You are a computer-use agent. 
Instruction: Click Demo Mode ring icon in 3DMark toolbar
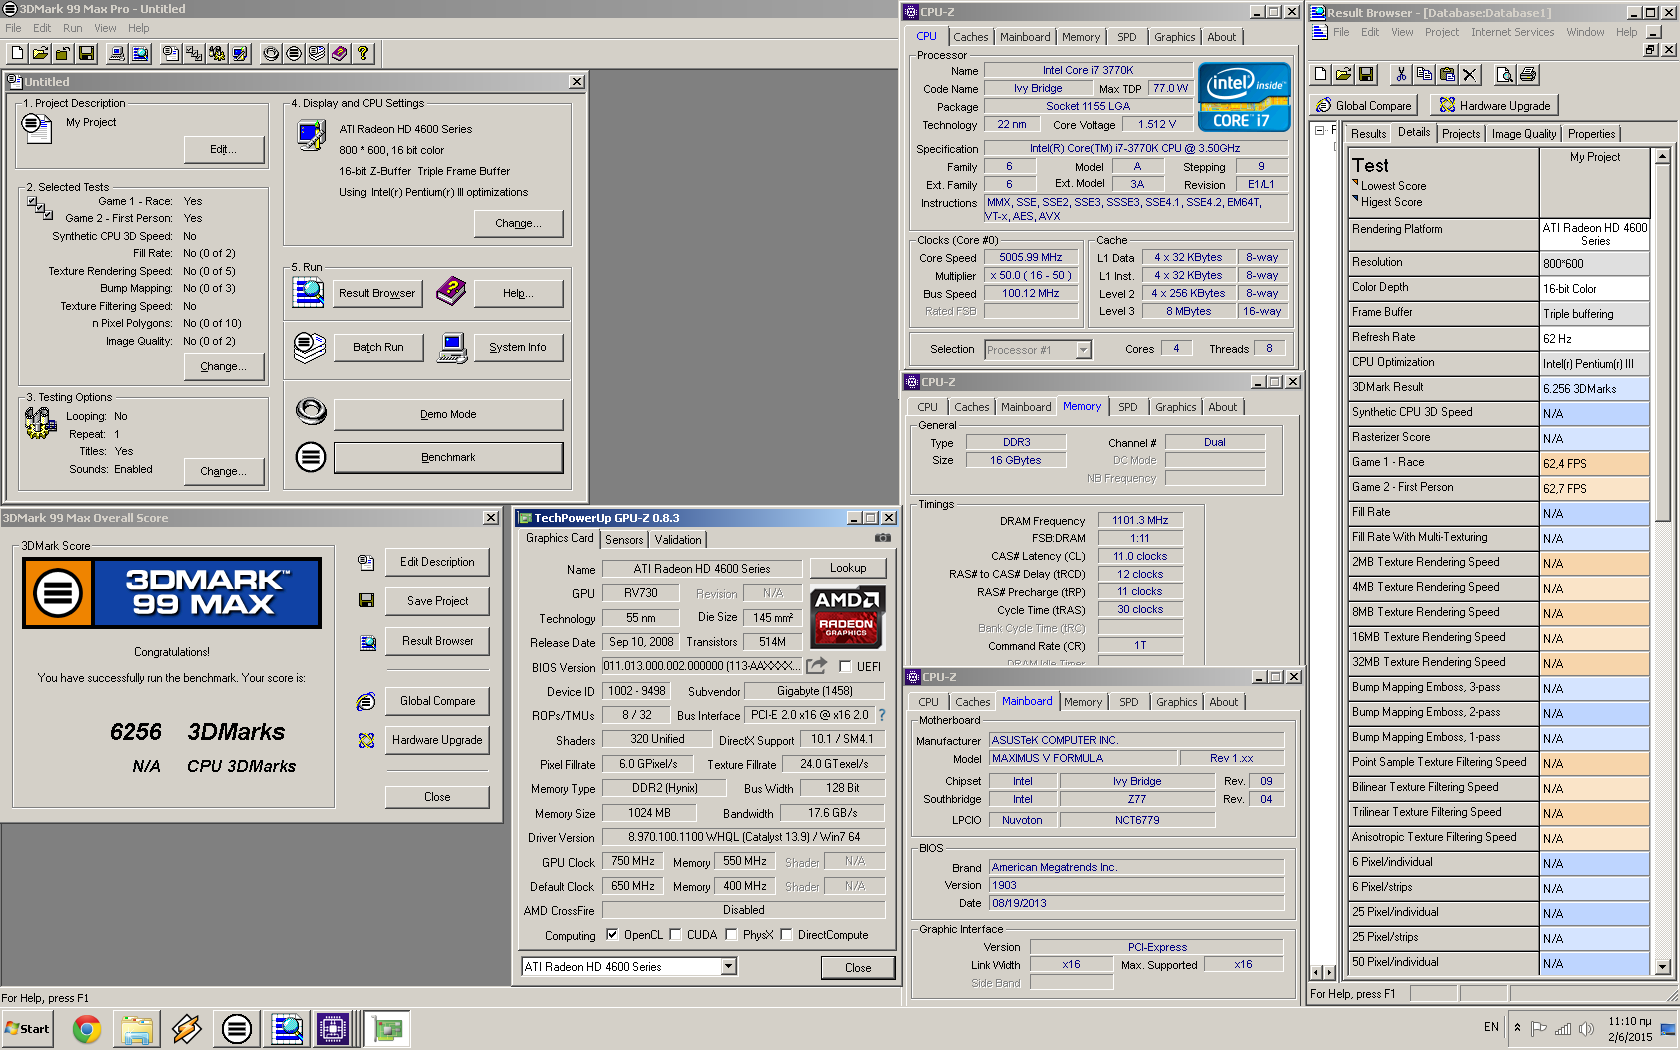click(x=271, y=53)
